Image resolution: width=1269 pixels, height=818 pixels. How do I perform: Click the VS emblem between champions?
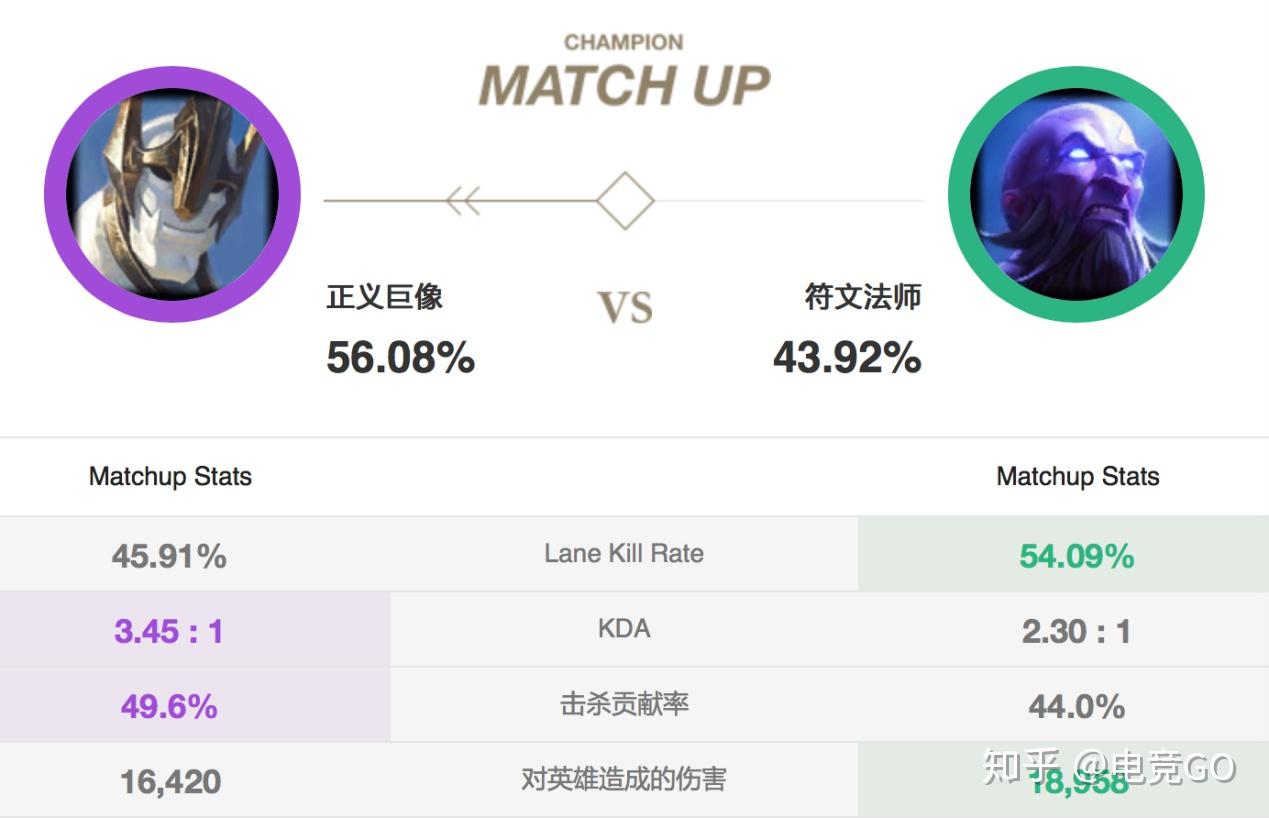pos(624,307)
